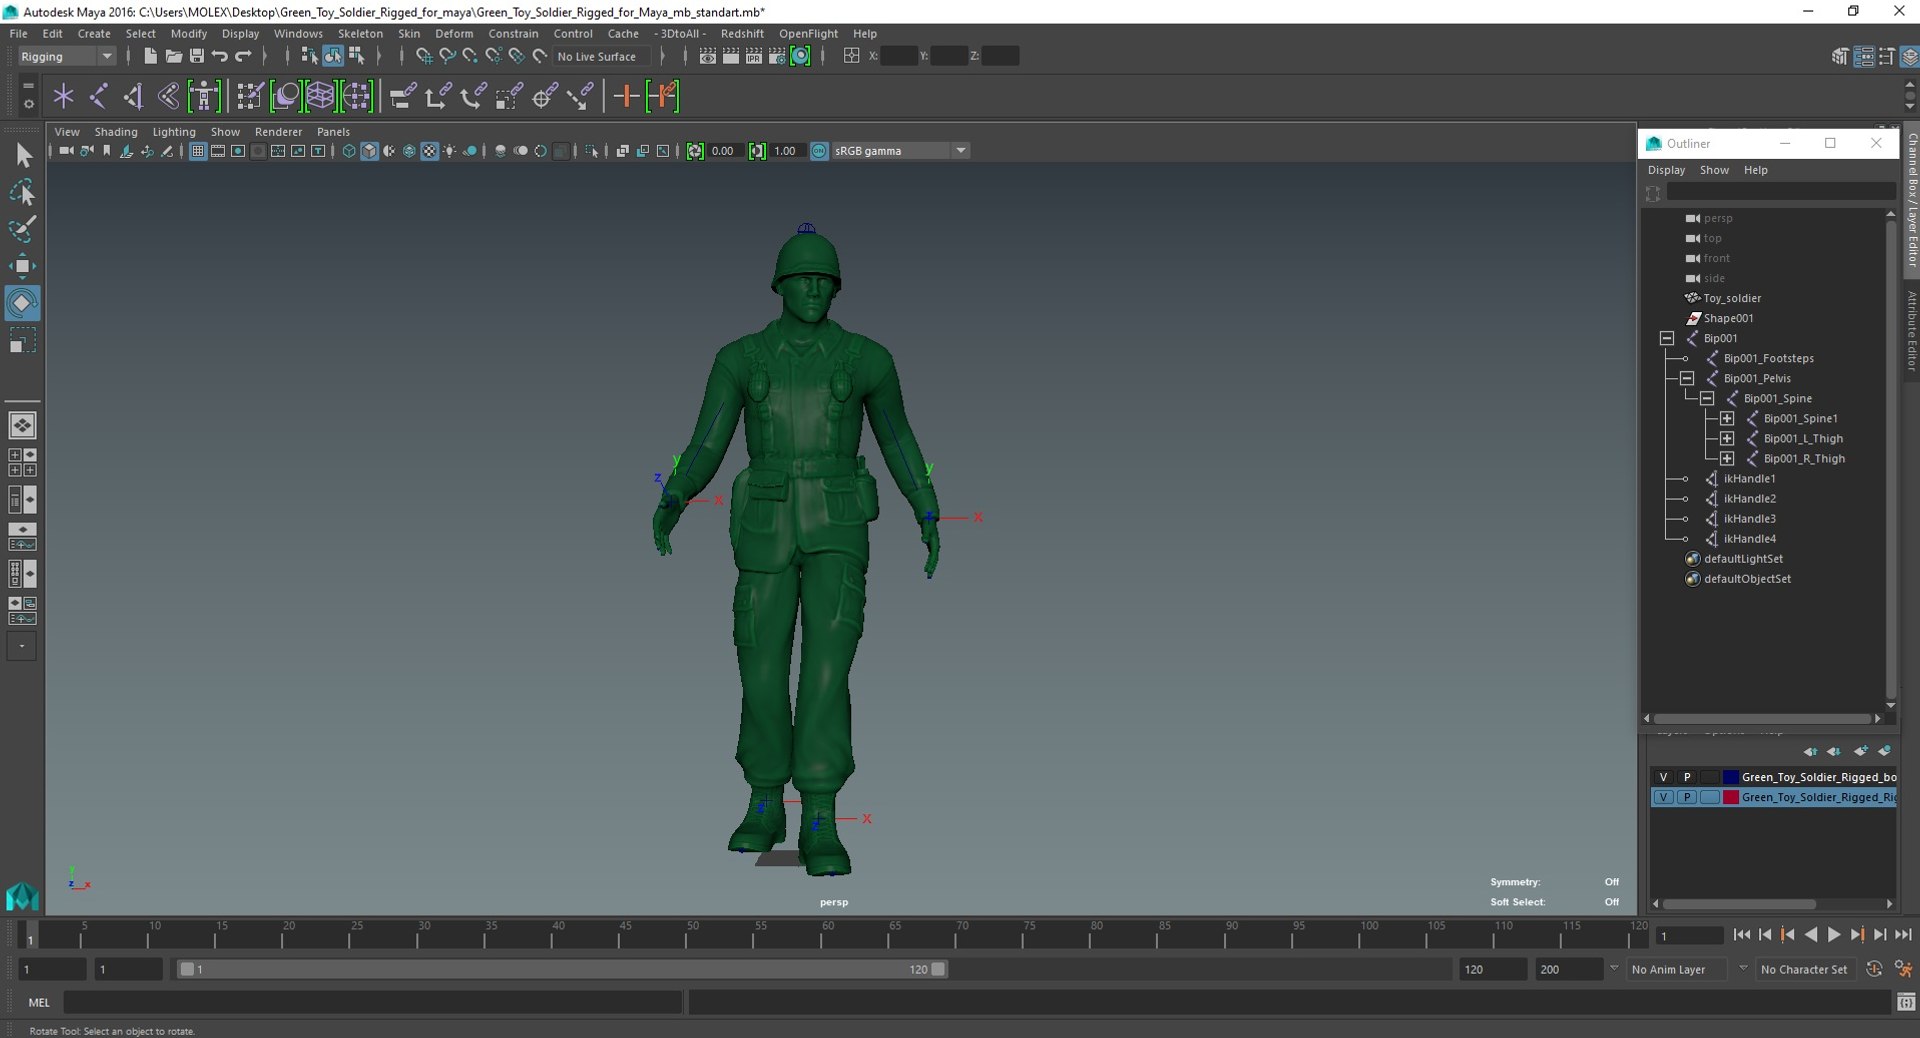Click the bind skin shelf icon
Screen dimensions: 1920x1038
point(168,96)
